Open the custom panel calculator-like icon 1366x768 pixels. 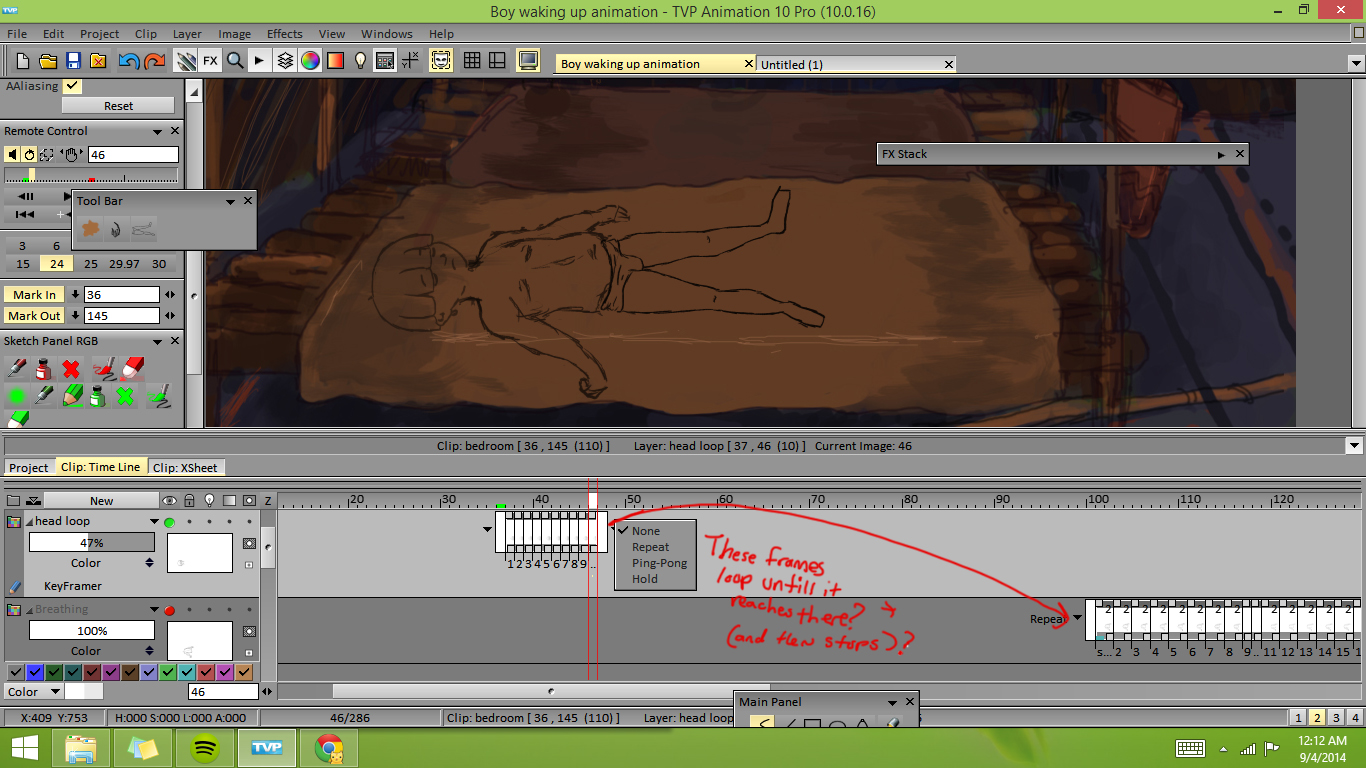(x=385, y=61)
